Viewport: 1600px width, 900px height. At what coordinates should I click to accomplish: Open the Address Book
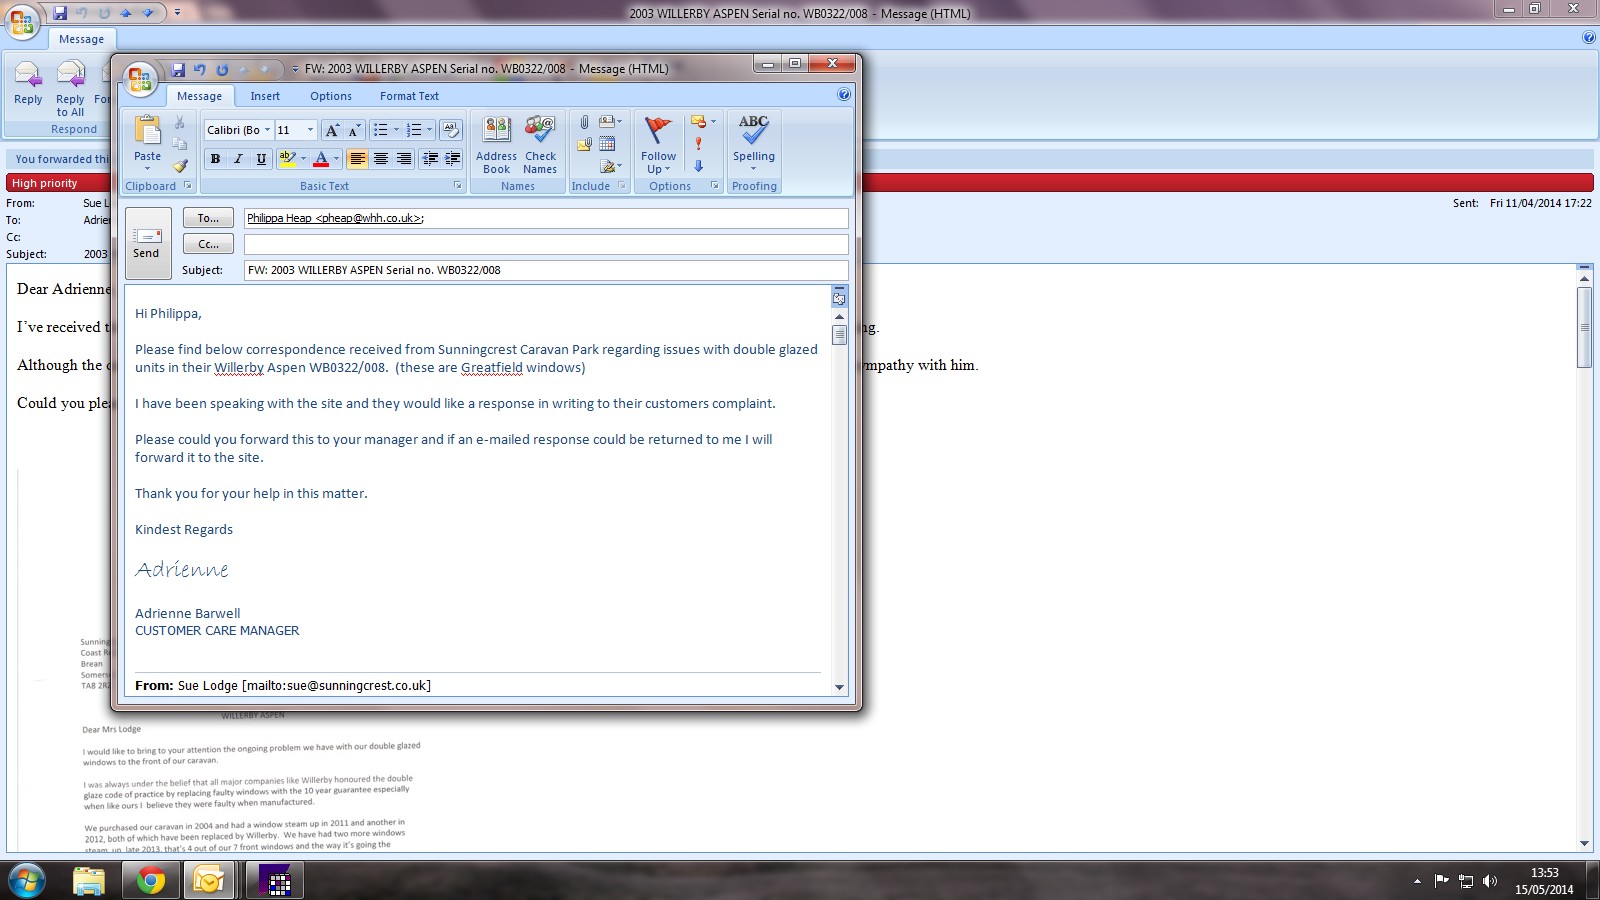coord(496,144)
